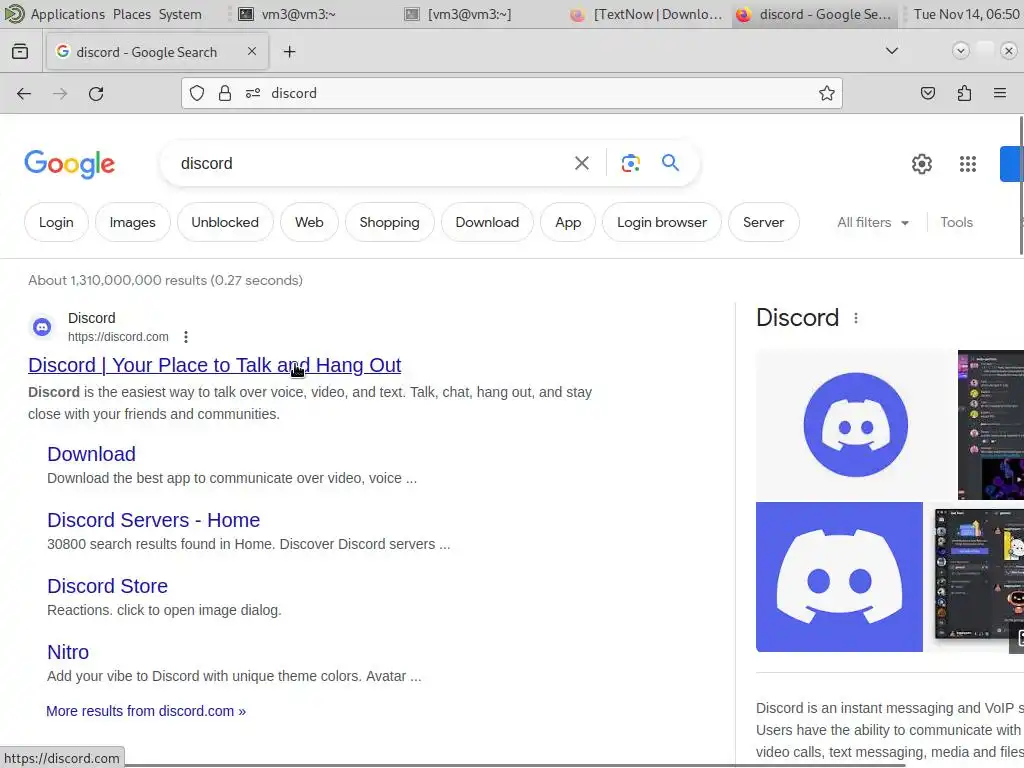Viewport: 1024px width, 768px height.
Task: Open the Firefox View recent browsing icon
Action: click(x=20, y=52)
